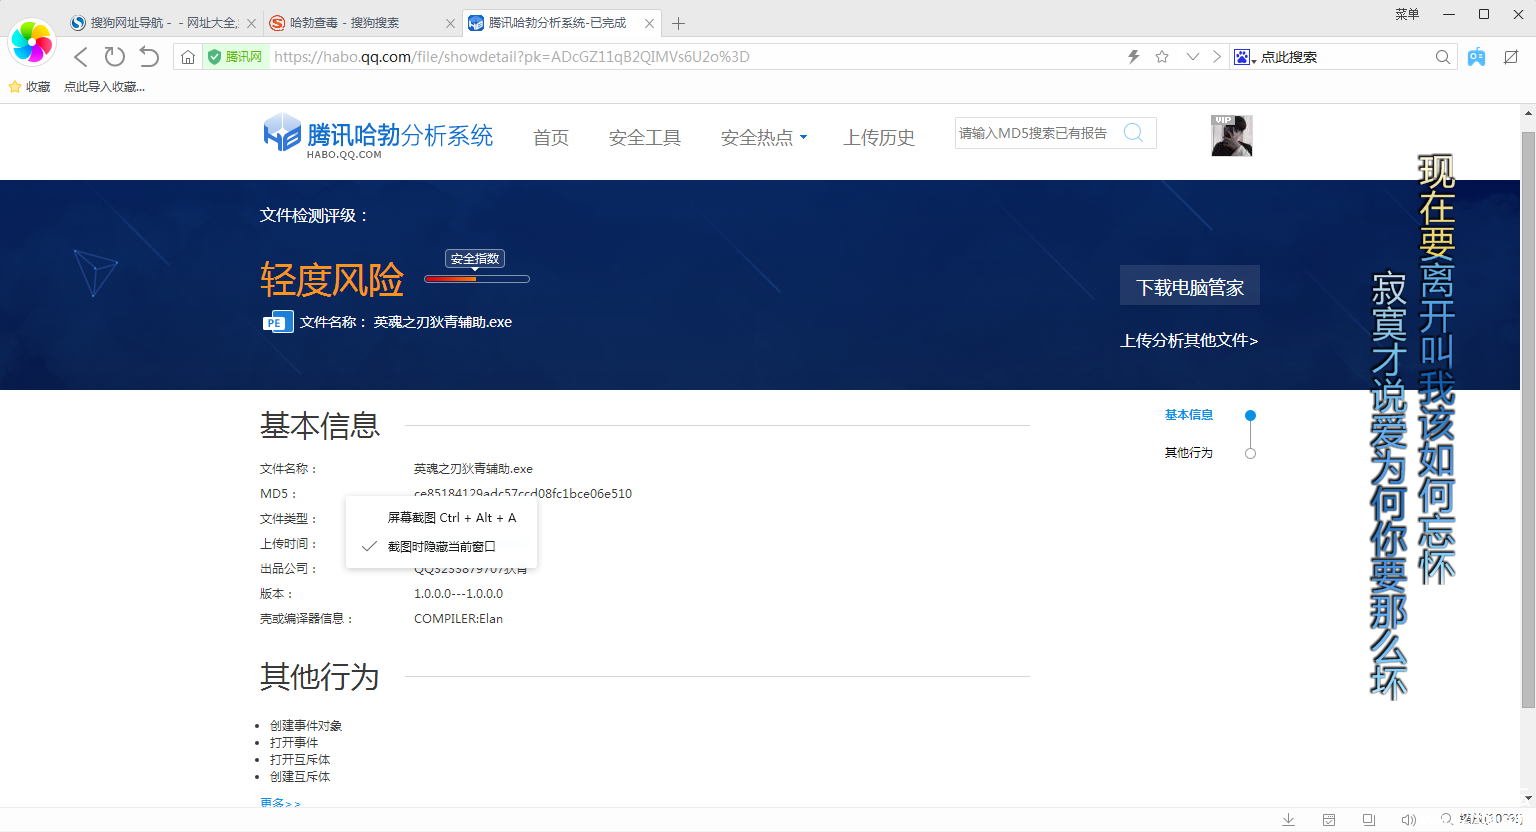Open a new tab with the plus button

pyautogui.click(x=678, y=23)
